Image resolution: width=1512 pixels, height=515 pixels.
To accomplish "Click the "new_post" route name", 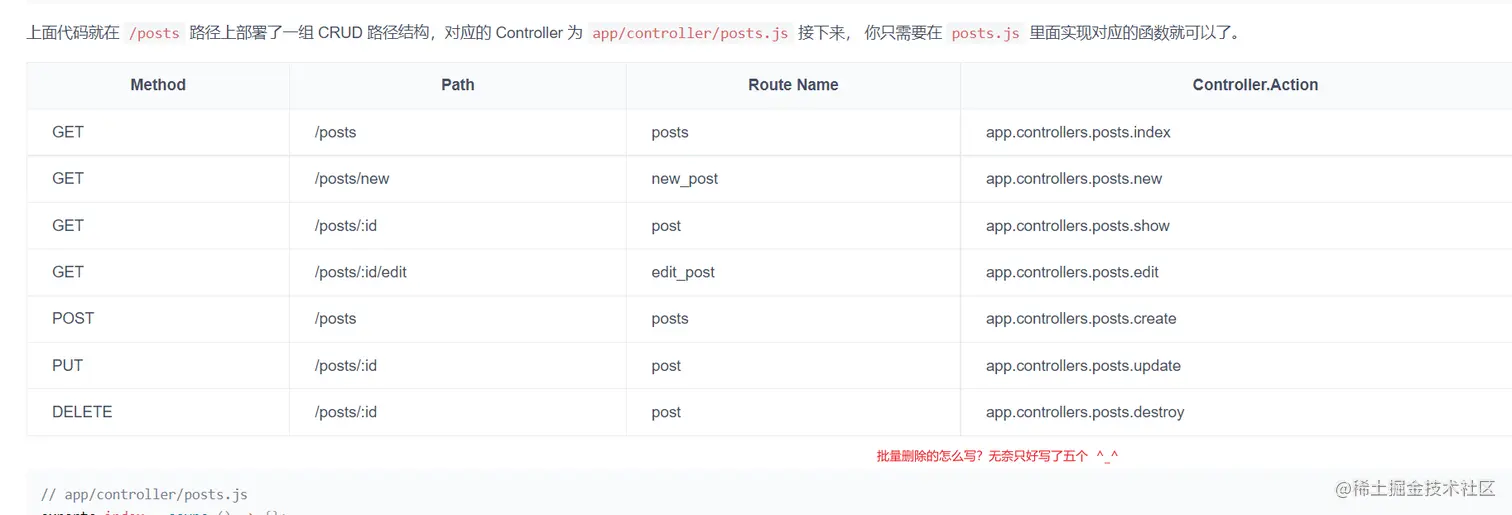I will [x=685, y=179].
